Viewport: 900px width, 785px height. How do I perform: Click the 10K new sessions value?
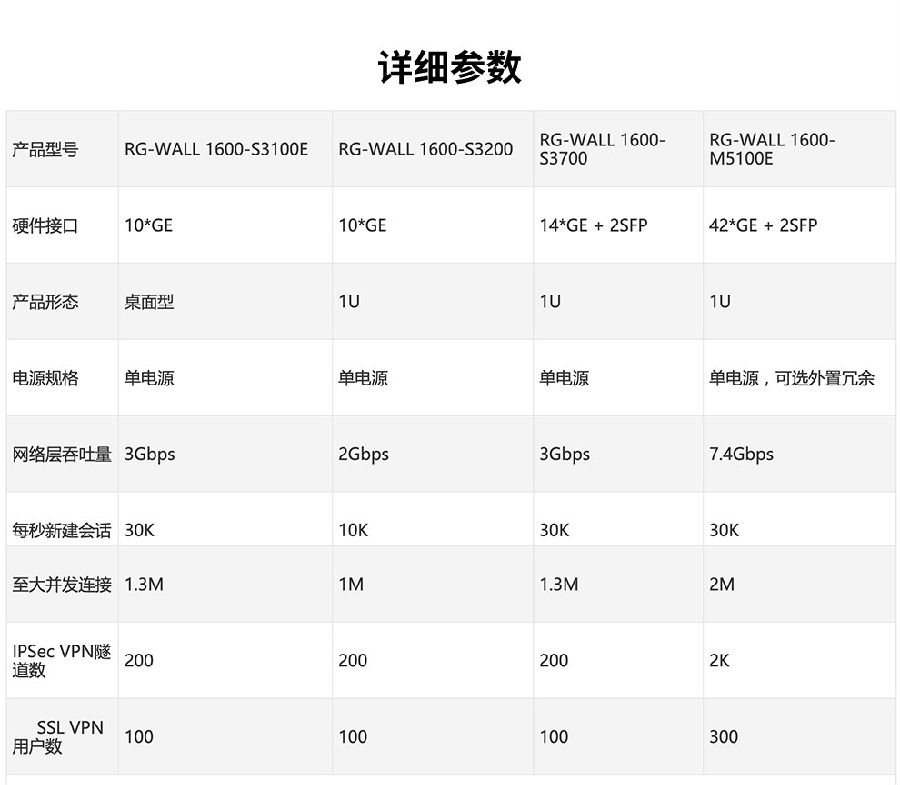pyautogui.click(x=353, y=530)
